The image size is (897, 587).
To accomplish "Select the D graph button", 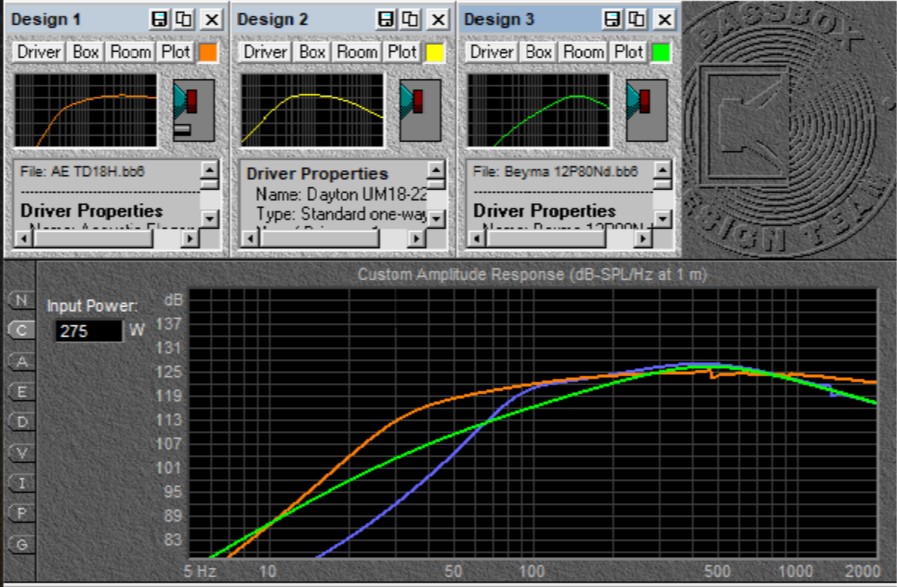I will coord(22,422).
